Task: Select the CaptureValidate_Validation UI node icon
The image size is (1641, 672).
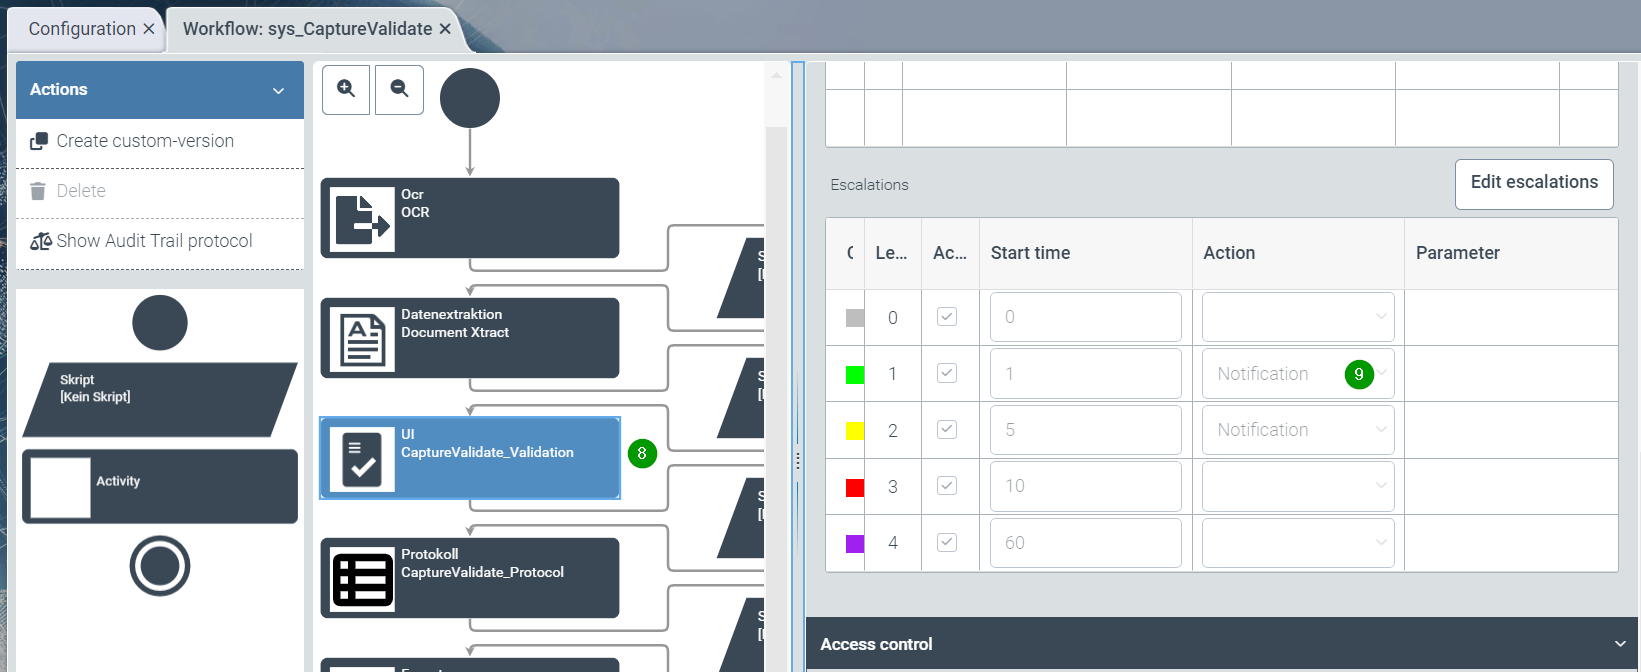Action: pos(361,459)
